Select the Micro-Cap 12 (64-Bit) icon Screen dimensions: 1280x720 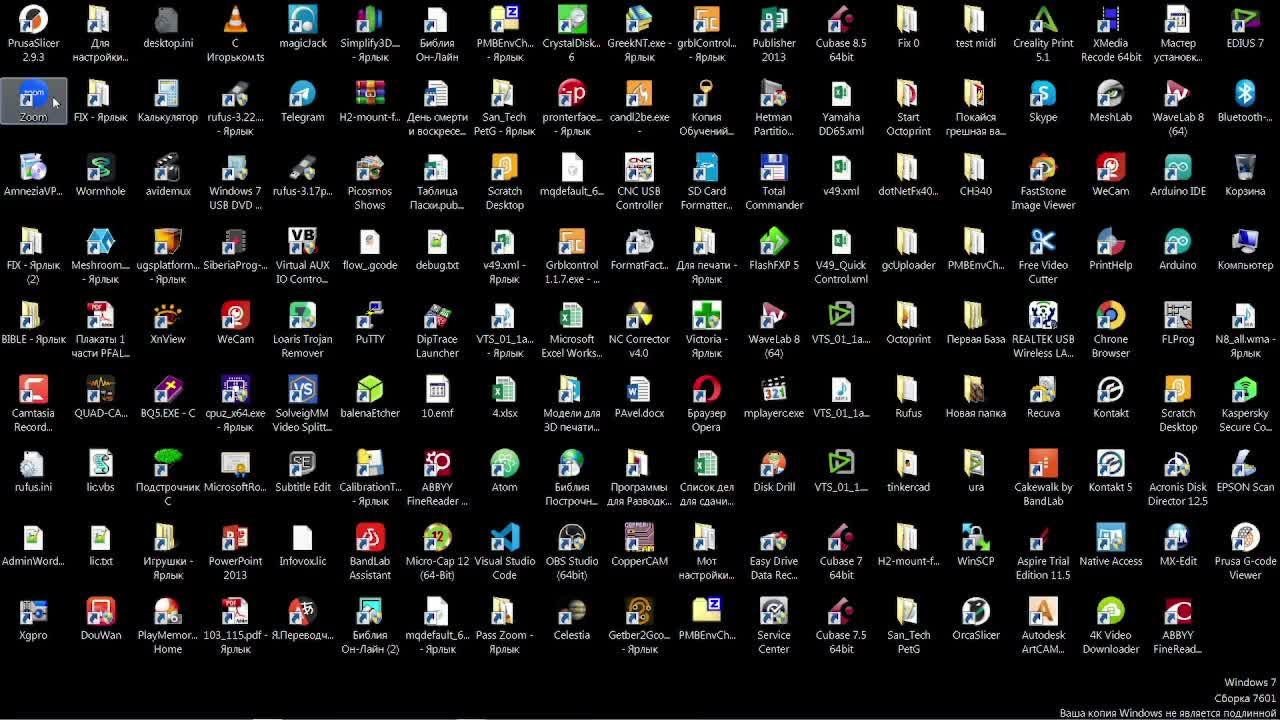[437, 537]
